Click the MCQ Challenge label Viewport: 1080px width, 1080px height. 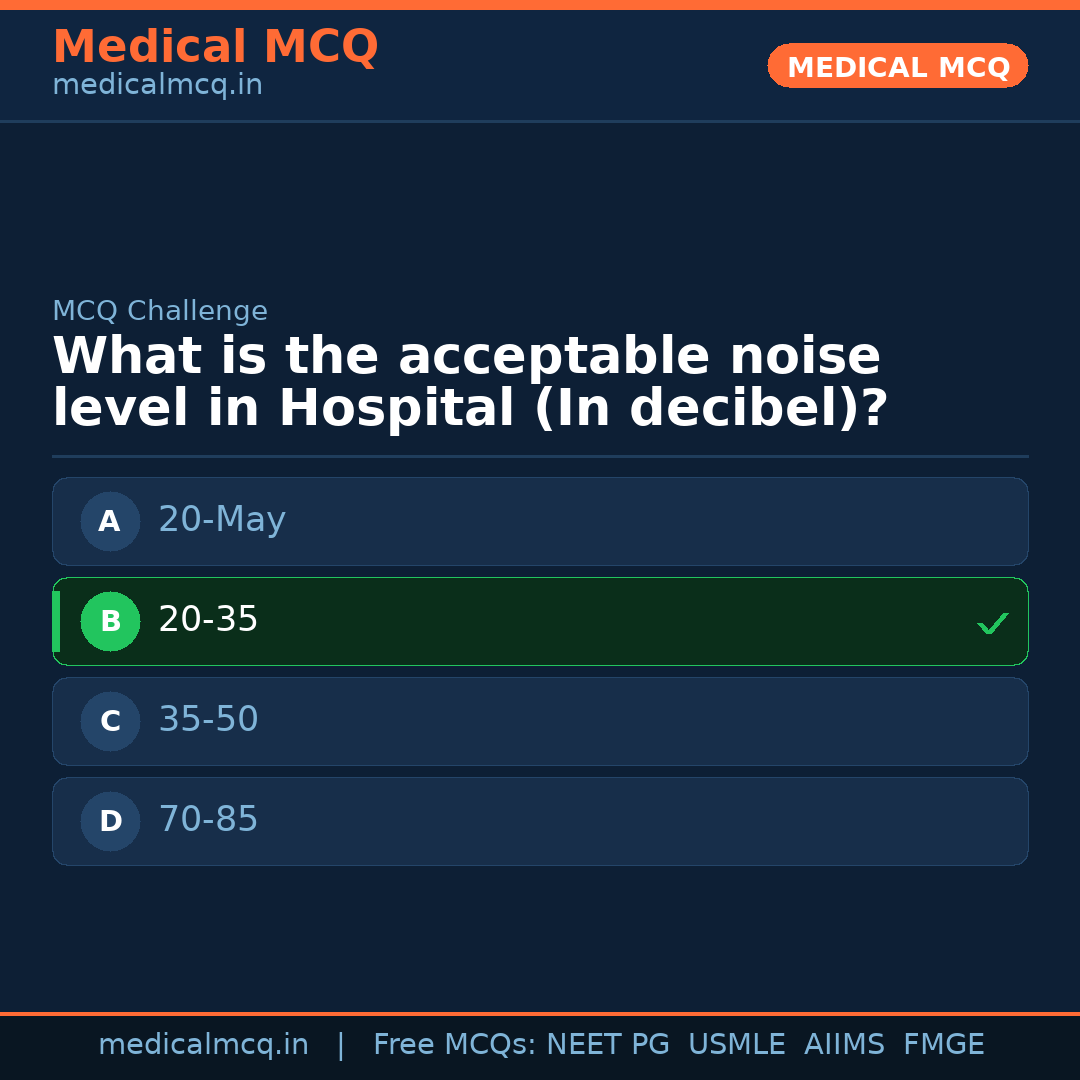tap(160, 311)
